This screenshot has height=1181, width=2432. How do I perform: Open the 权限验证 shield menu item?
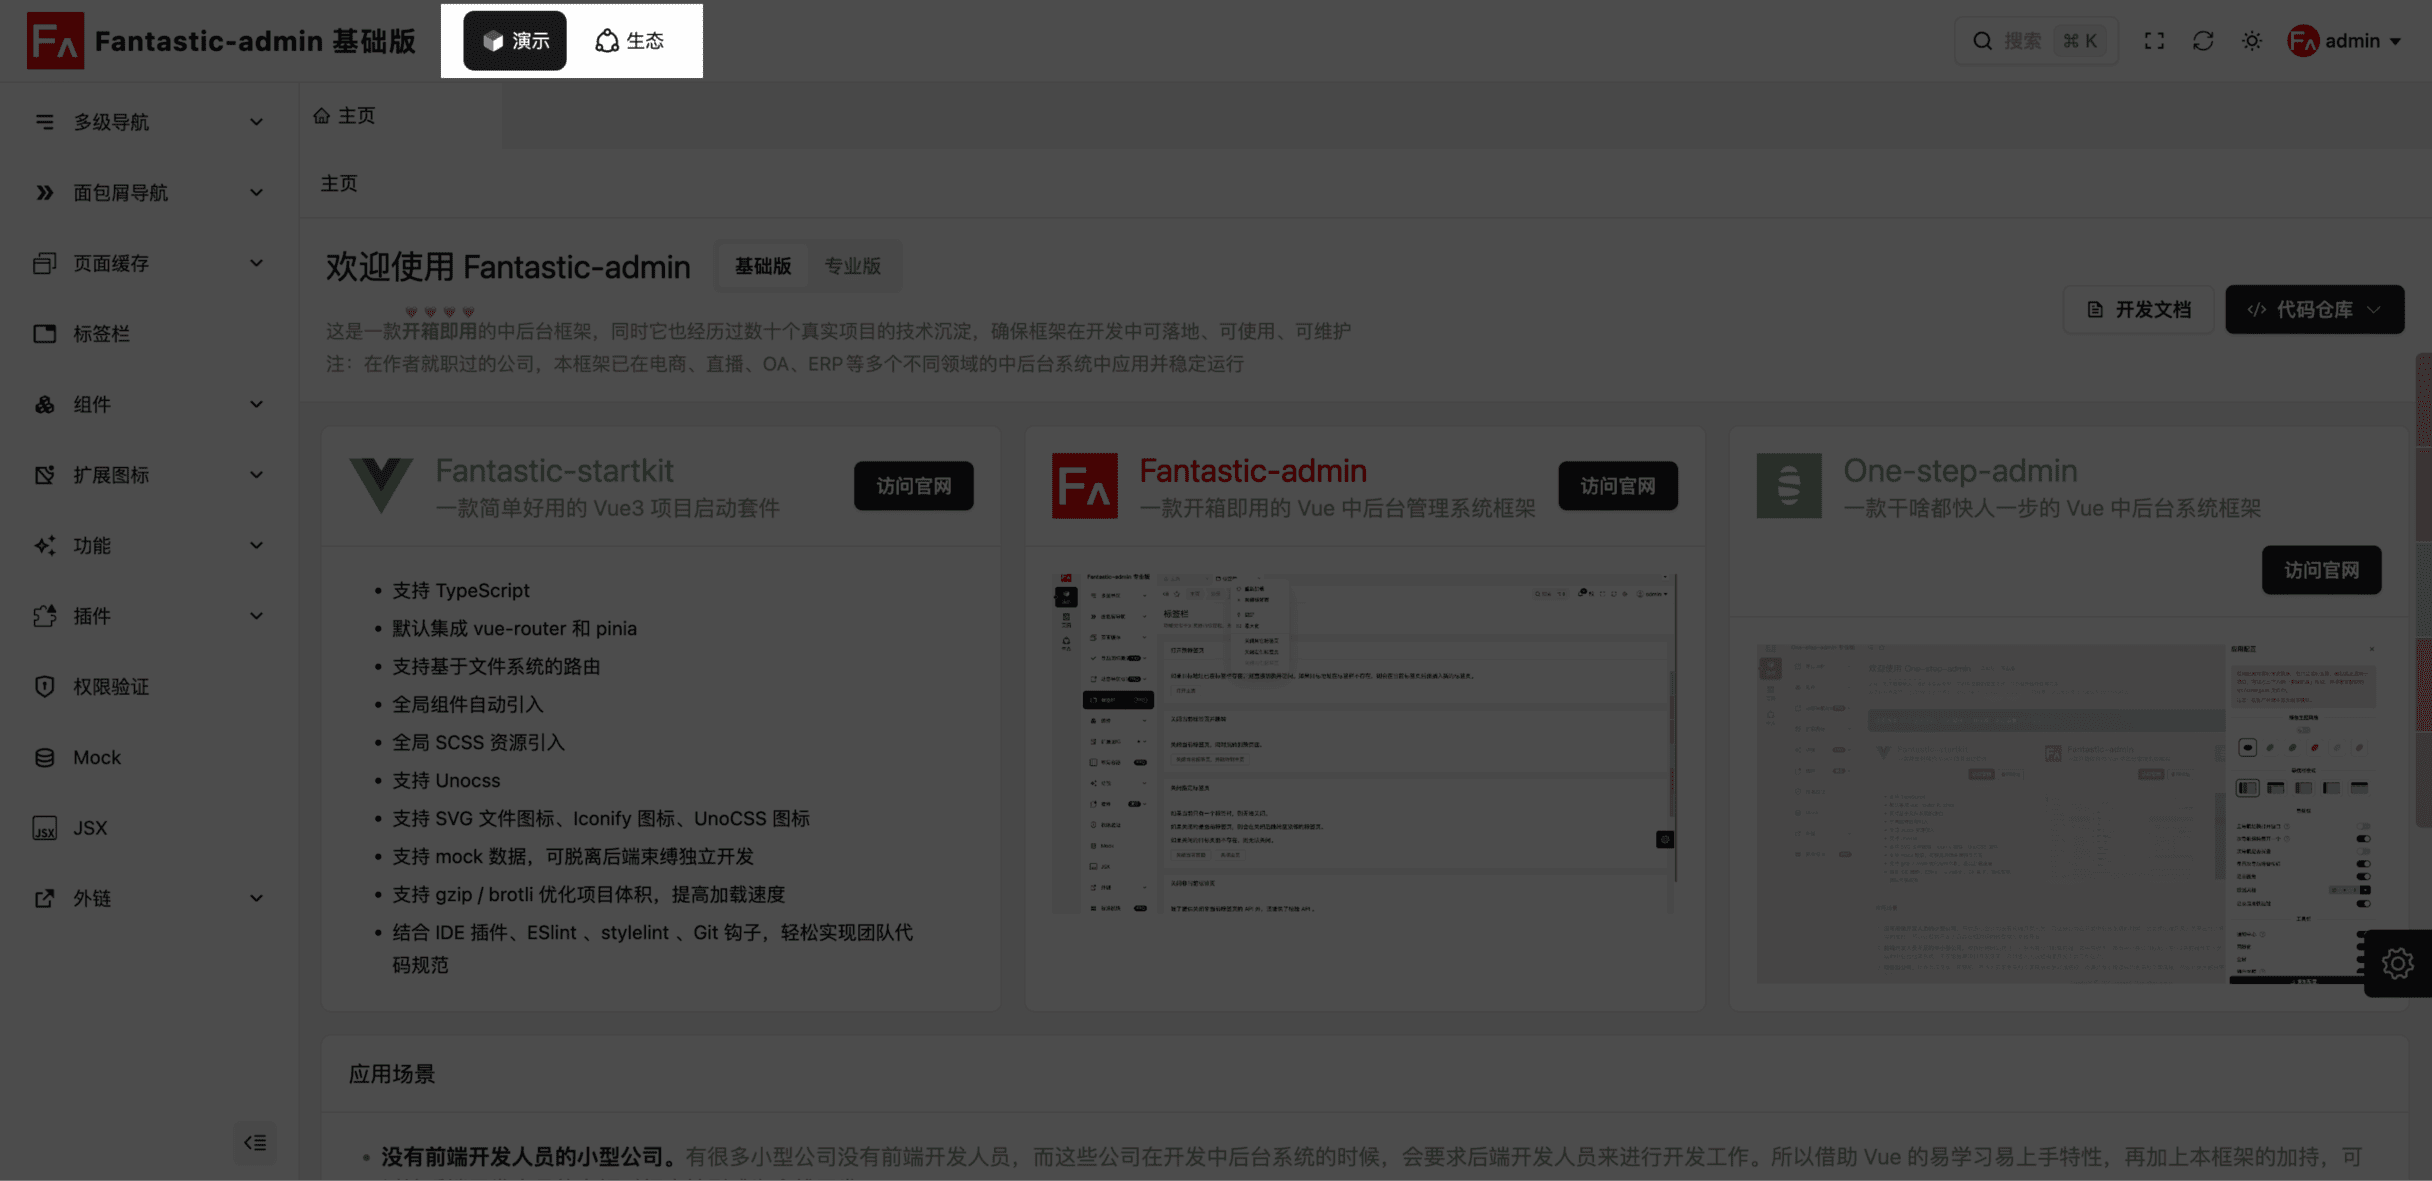[x=111, y=687]
